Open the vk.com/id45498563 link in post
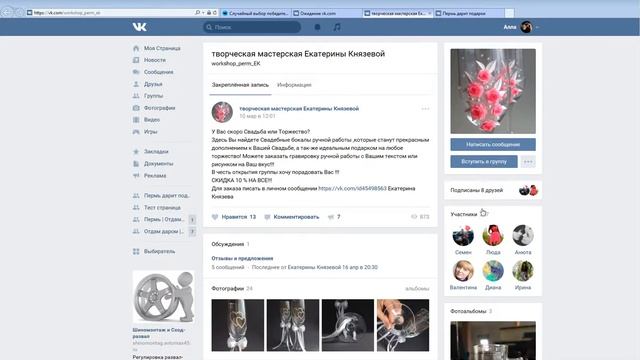 pyautogui.click(x=352, y=188)
